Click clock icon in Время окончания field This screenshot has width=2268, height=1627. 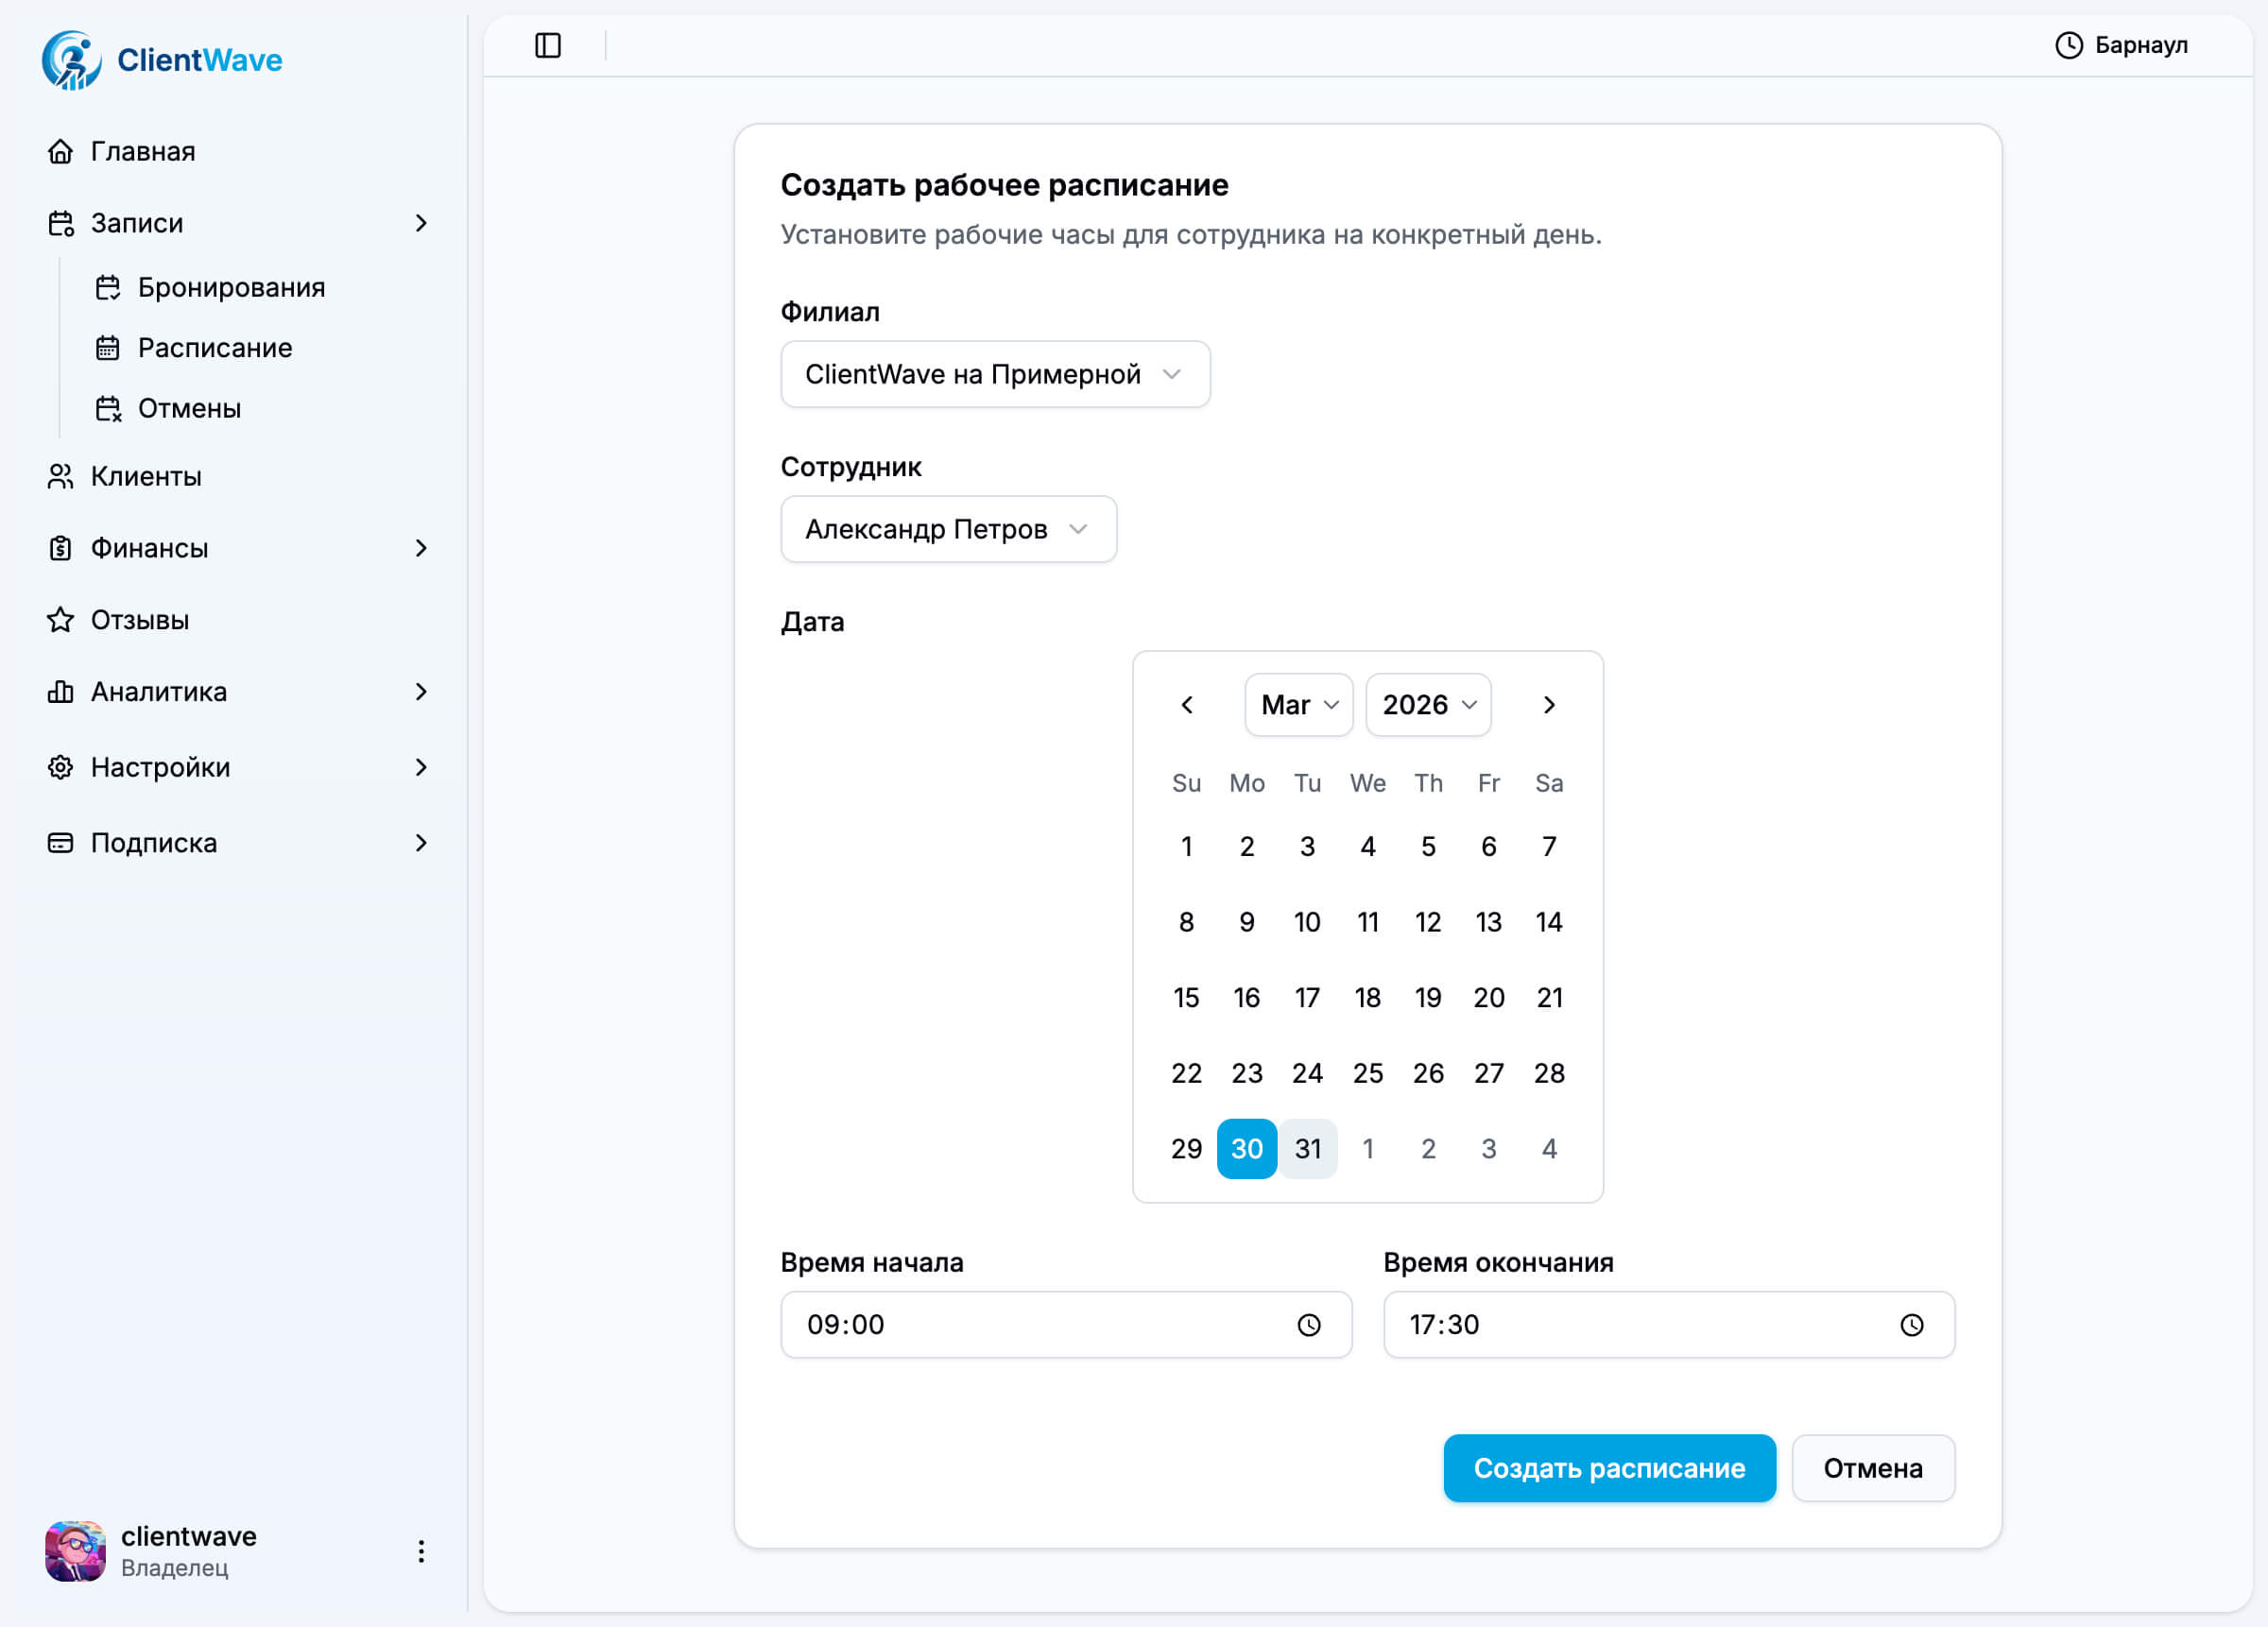[x=1911, y=1325]
